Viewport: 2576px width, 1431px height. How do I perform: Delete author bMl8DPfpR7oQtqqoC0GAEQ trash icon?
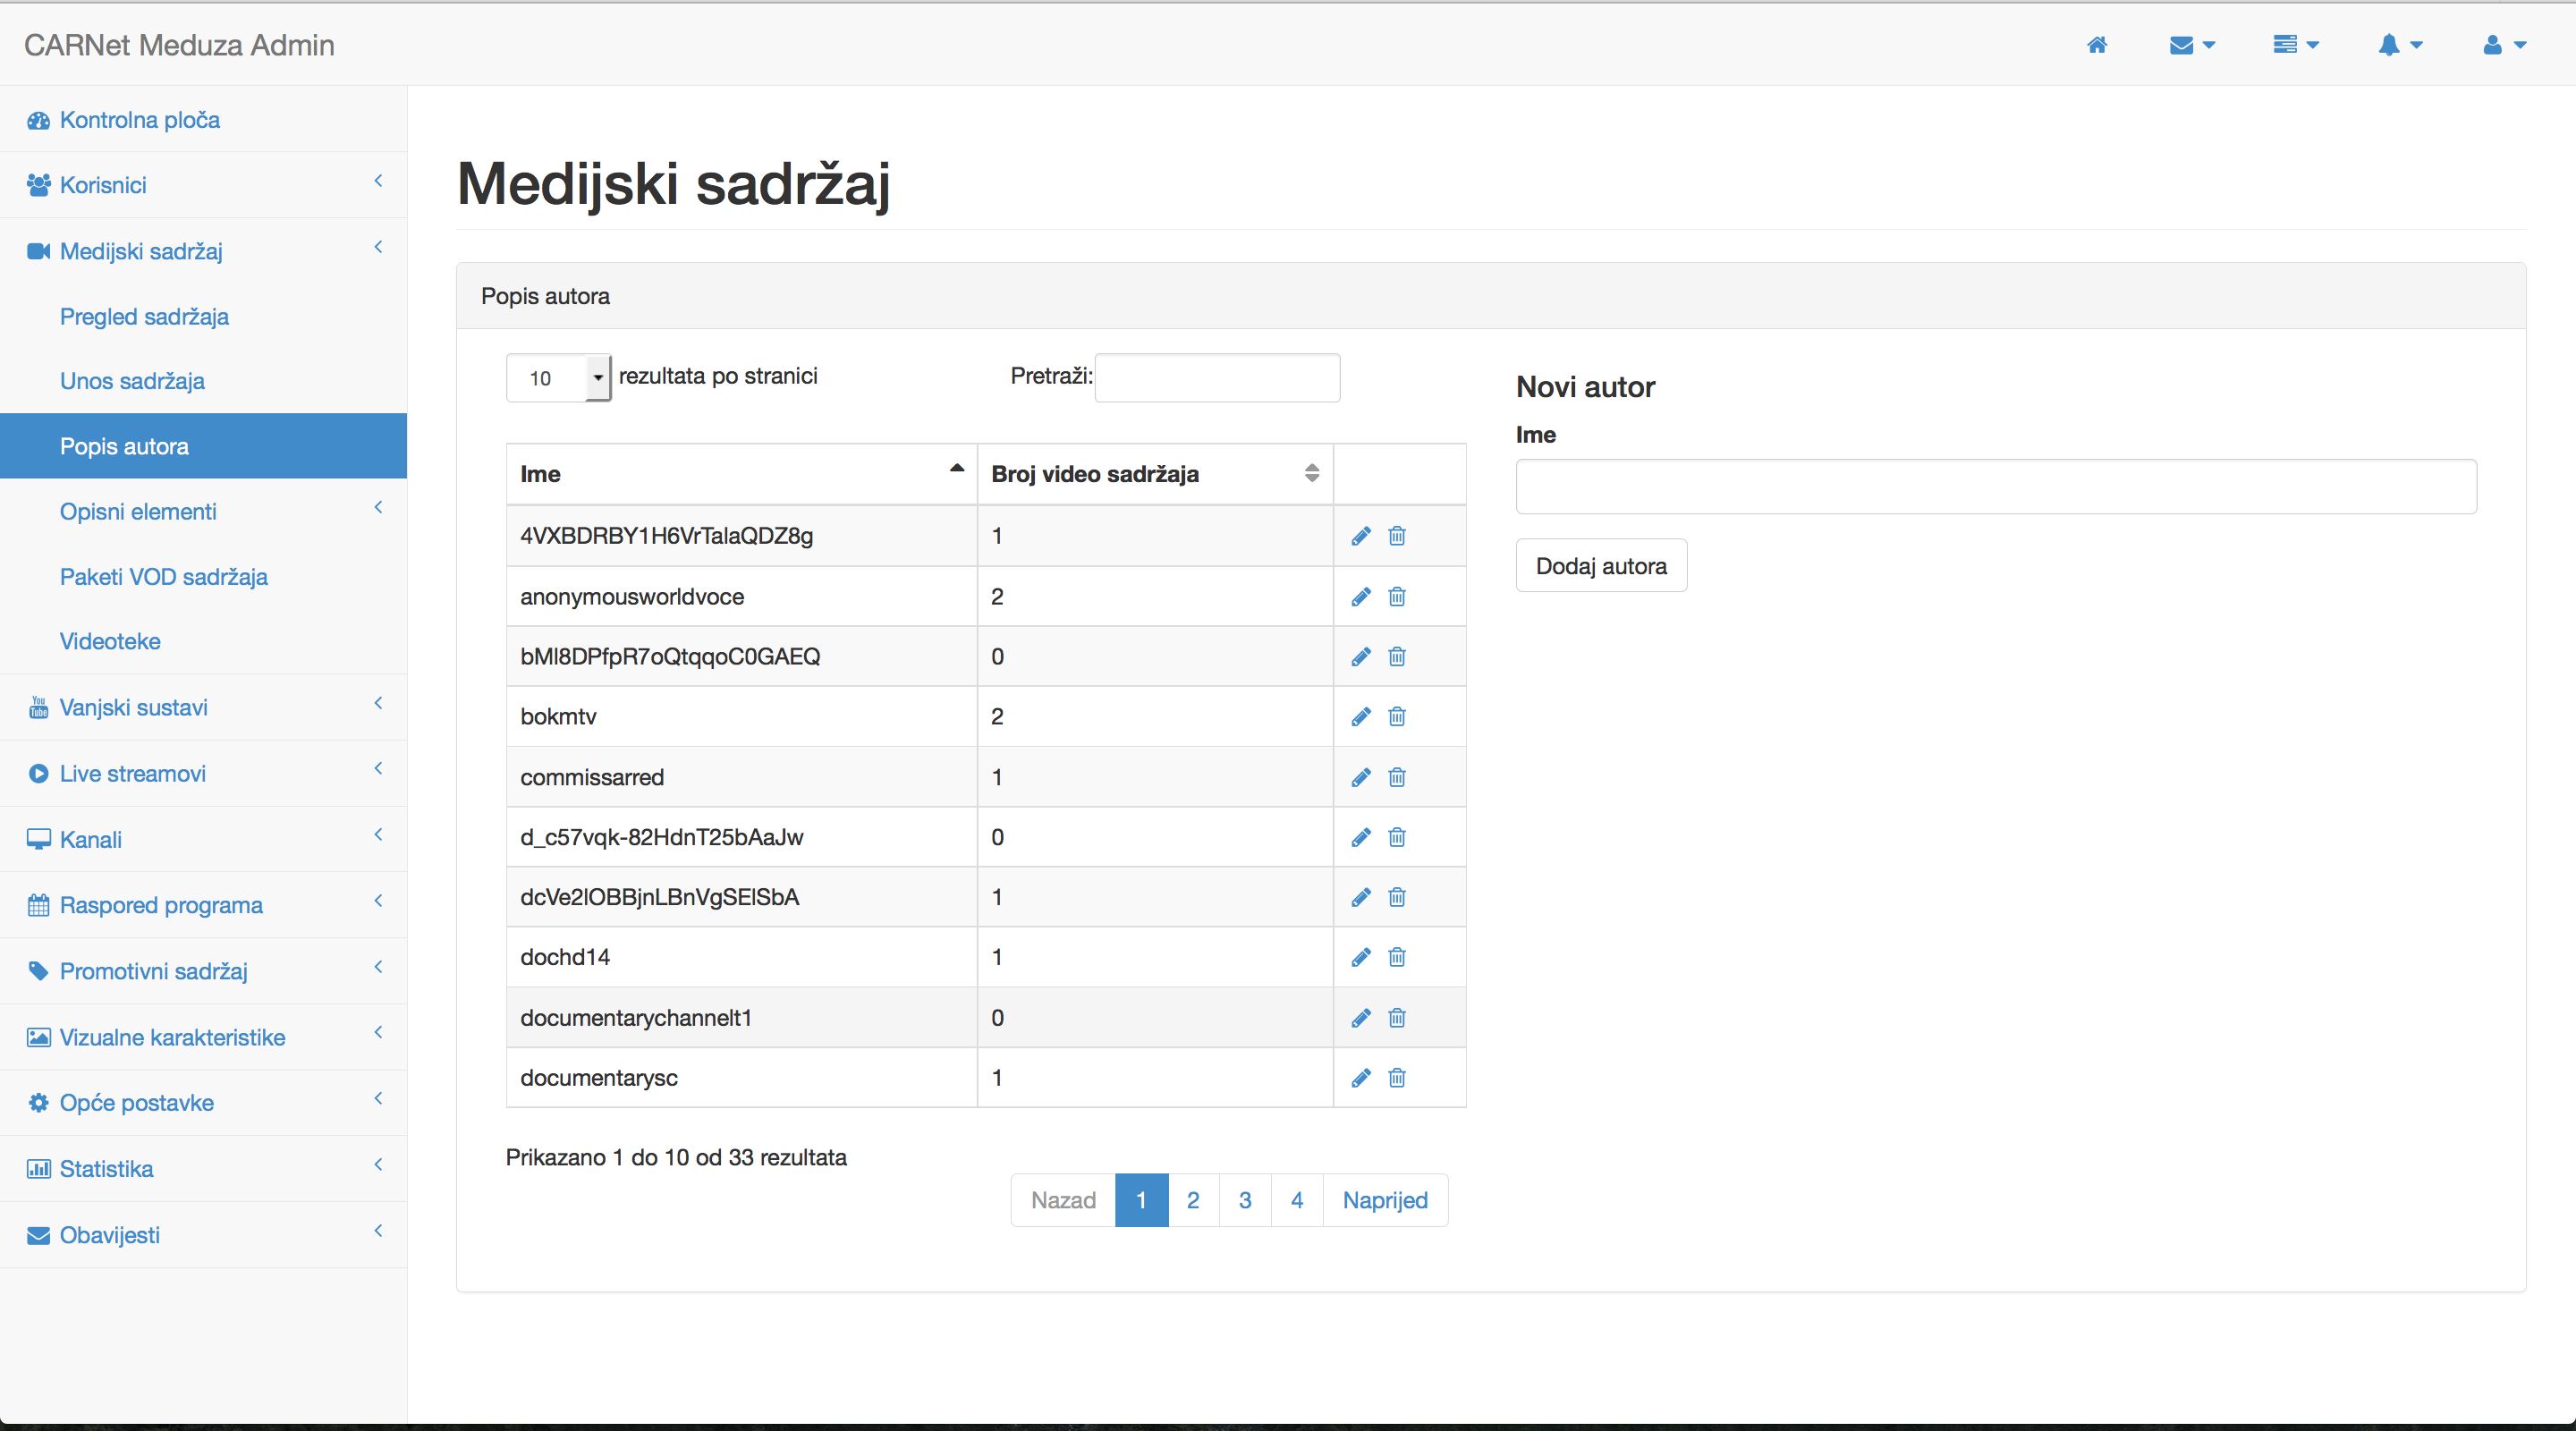pos(1397,657)
